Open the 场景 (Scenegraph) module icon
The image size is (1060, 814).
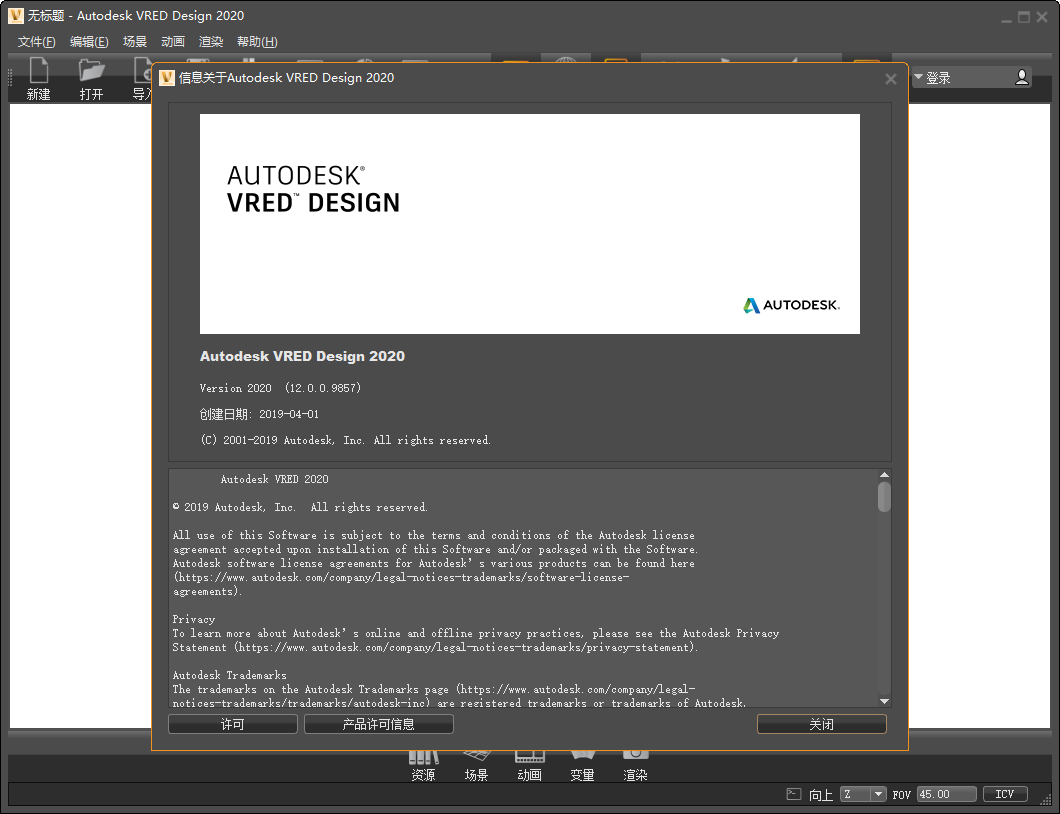(476, 762)
